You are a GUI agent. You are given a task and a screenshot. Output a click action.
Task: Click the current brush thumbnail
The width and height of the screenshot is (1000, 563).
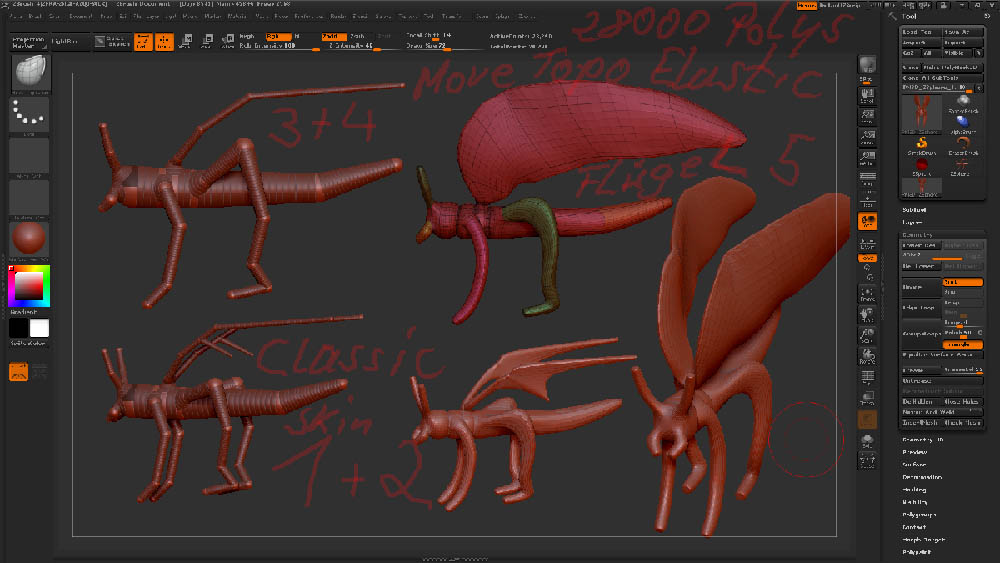coord(29,73)
